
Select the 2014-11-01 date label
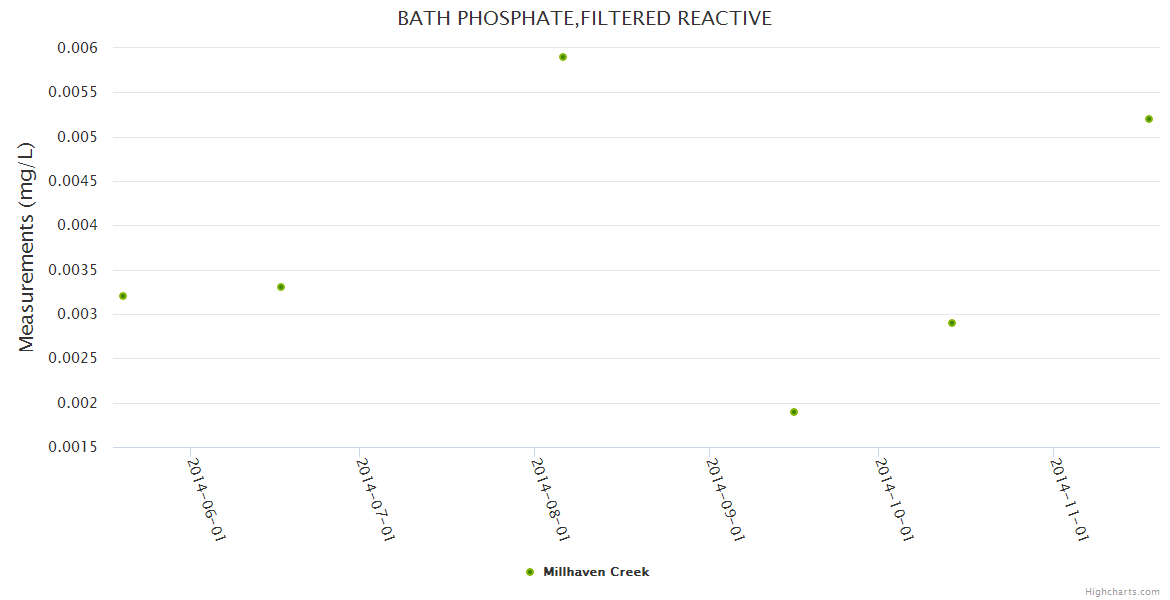[1070, 499]
